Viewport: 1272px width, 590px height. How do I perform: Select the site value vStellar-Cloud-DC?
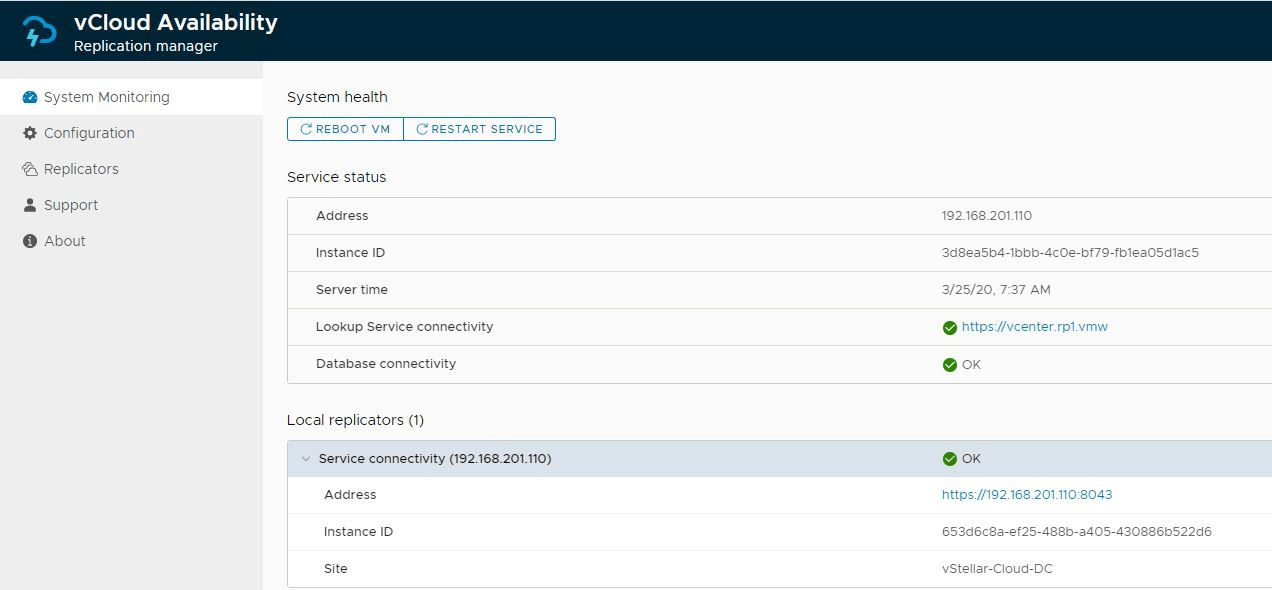997,569
